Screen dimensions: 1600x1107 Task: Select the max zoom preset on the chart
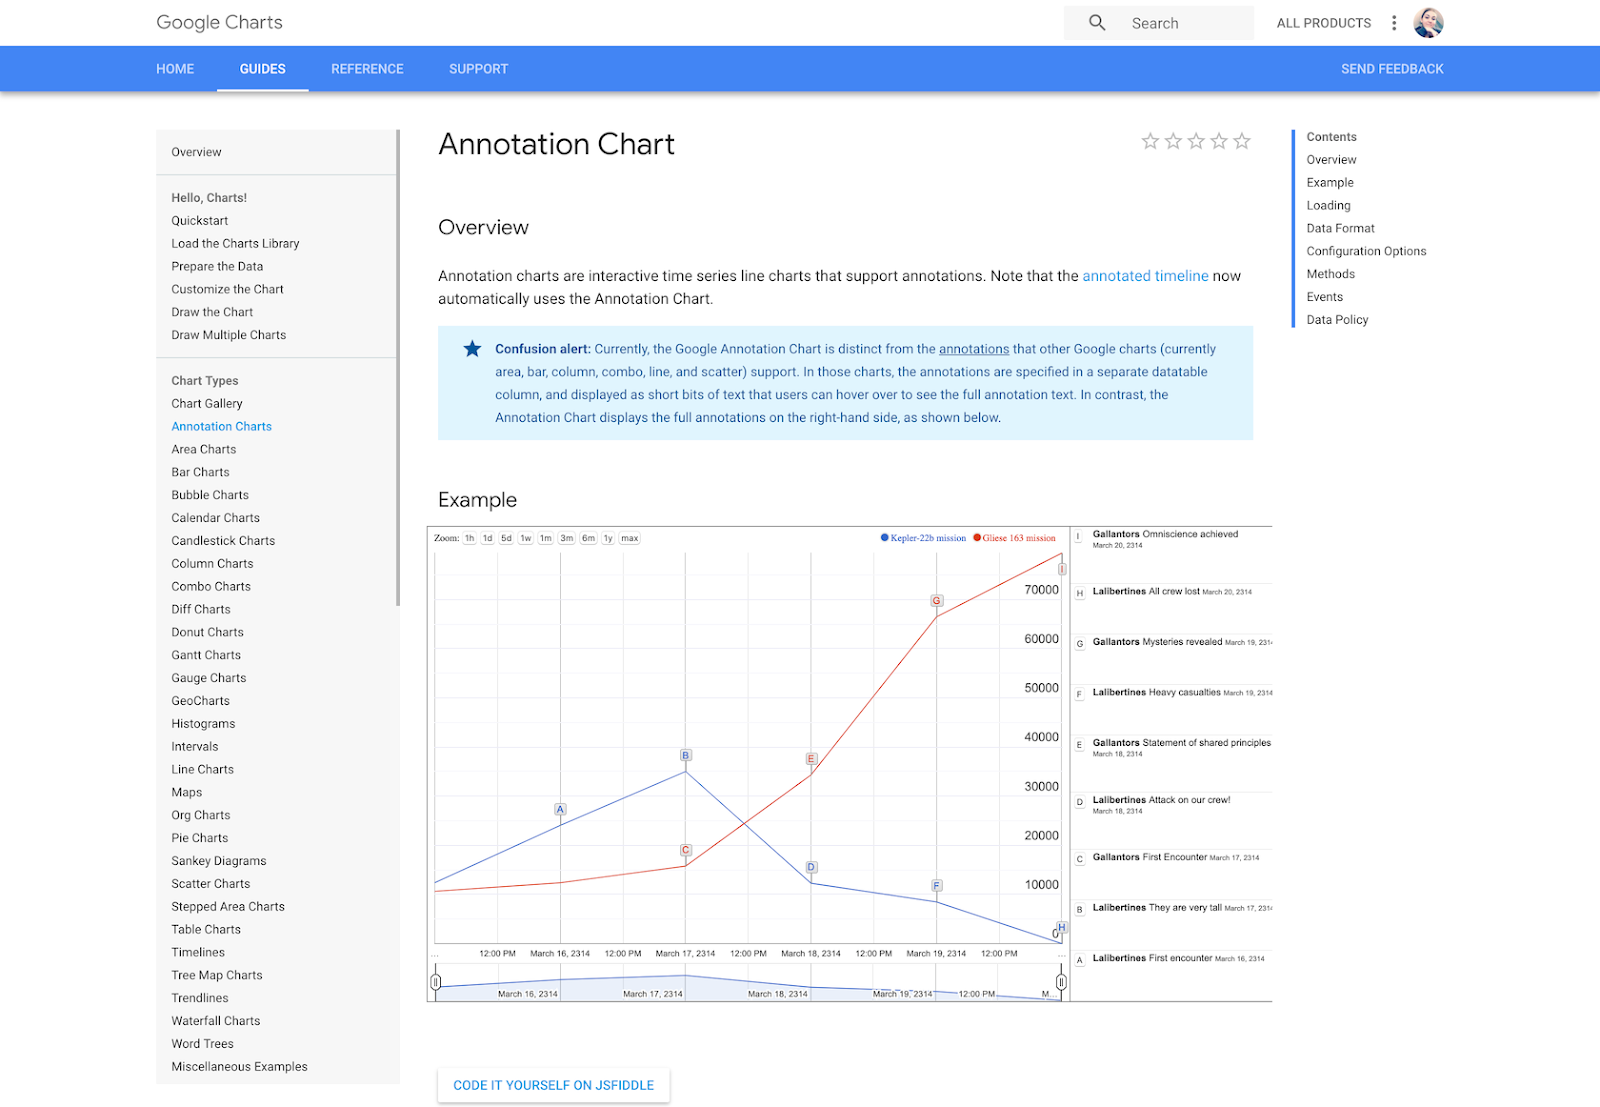629,537
